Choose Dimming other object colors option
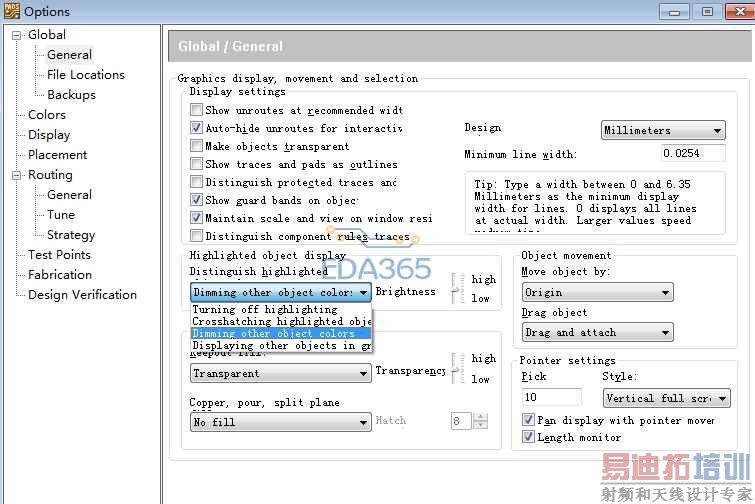The width and height of the screenshot is (755, 504). [x=281, y=333]
